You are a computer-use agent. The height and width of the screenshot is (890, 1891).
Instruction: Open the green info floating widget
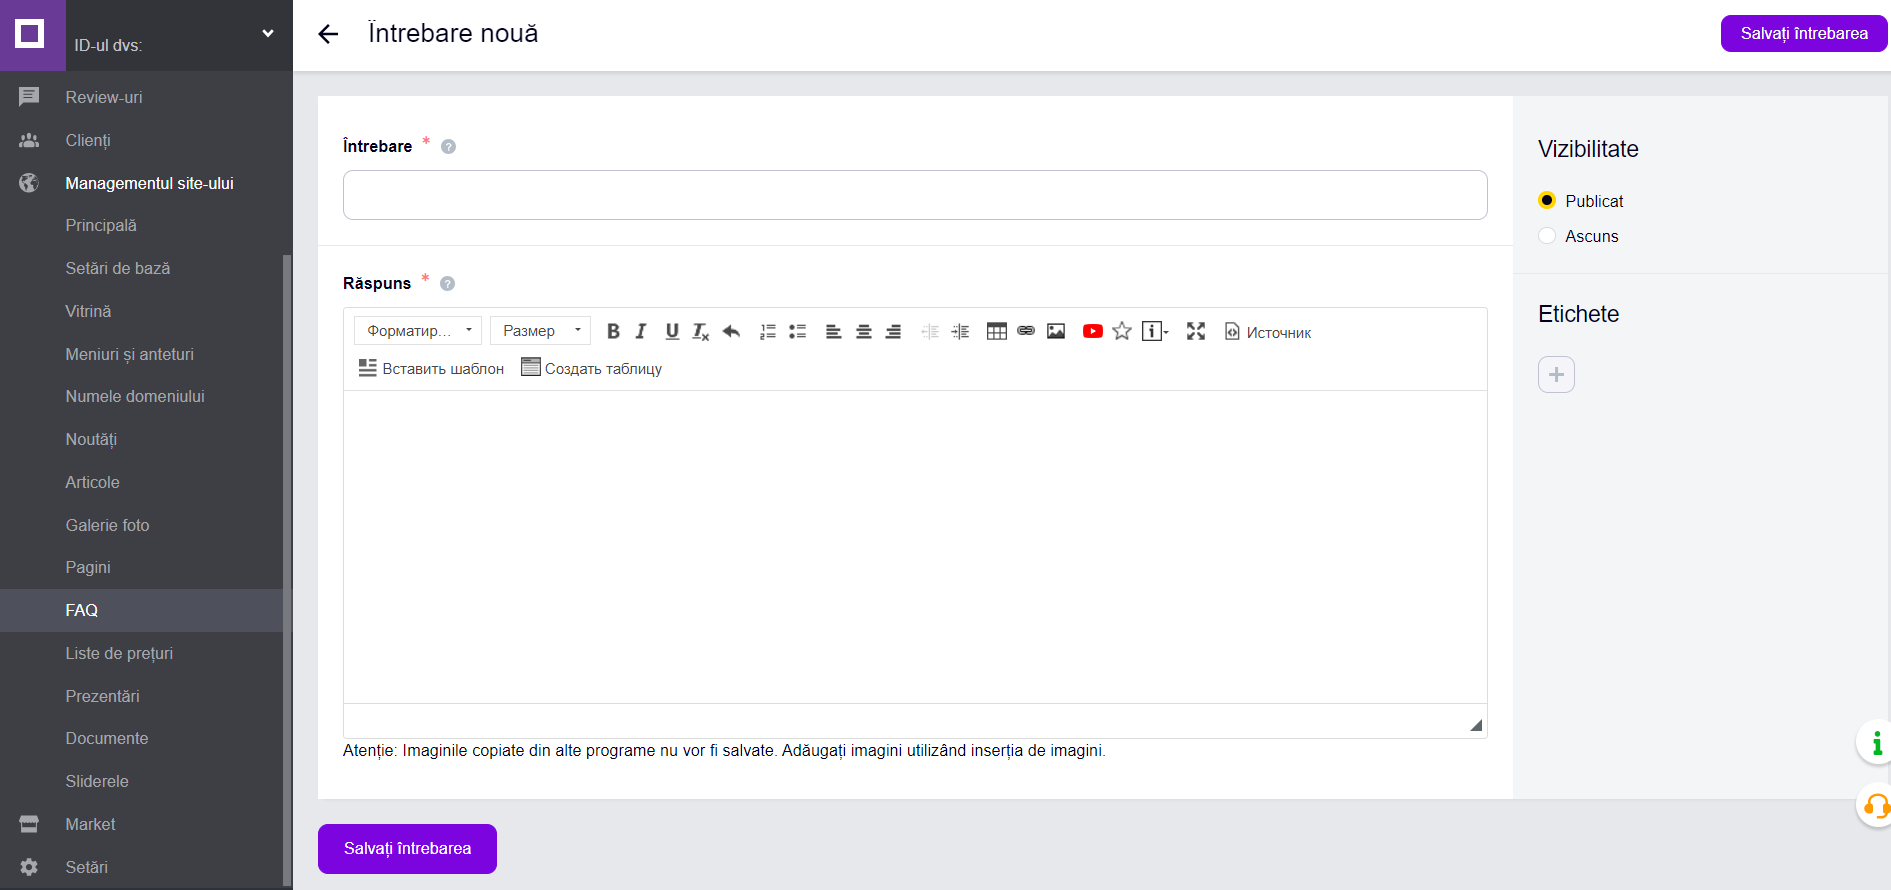point(1875,743)
